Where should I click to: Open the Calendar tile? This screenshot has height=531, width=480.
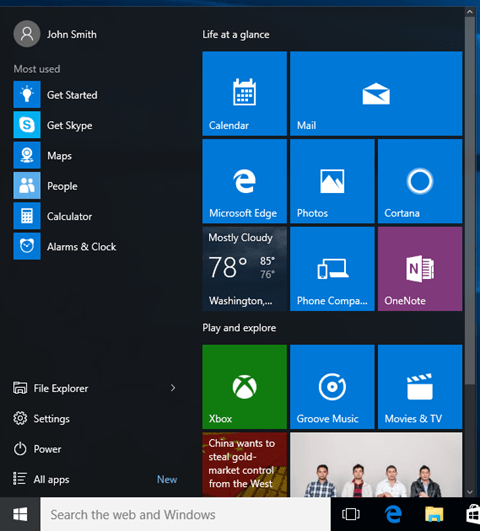245,94
